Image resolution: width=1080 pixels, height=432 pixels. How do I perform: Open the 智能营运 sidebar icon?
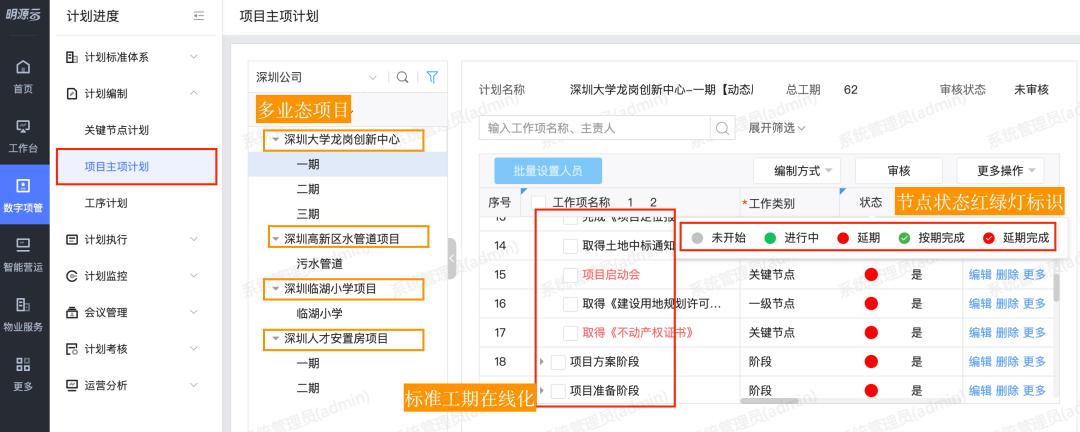(x=23, y=245)
